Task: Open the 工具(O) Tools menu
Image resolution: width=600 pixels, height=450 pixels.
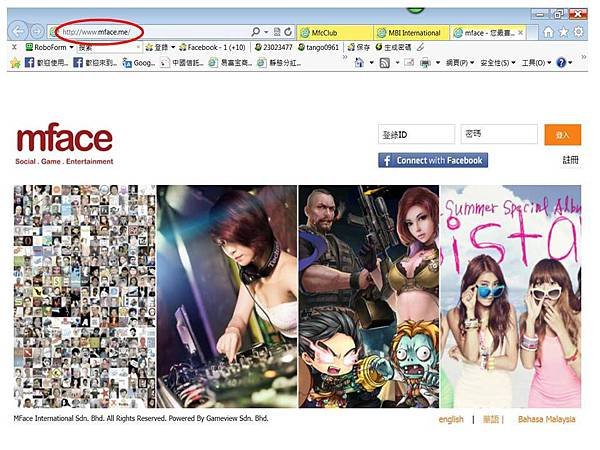Action: point(536,62)
